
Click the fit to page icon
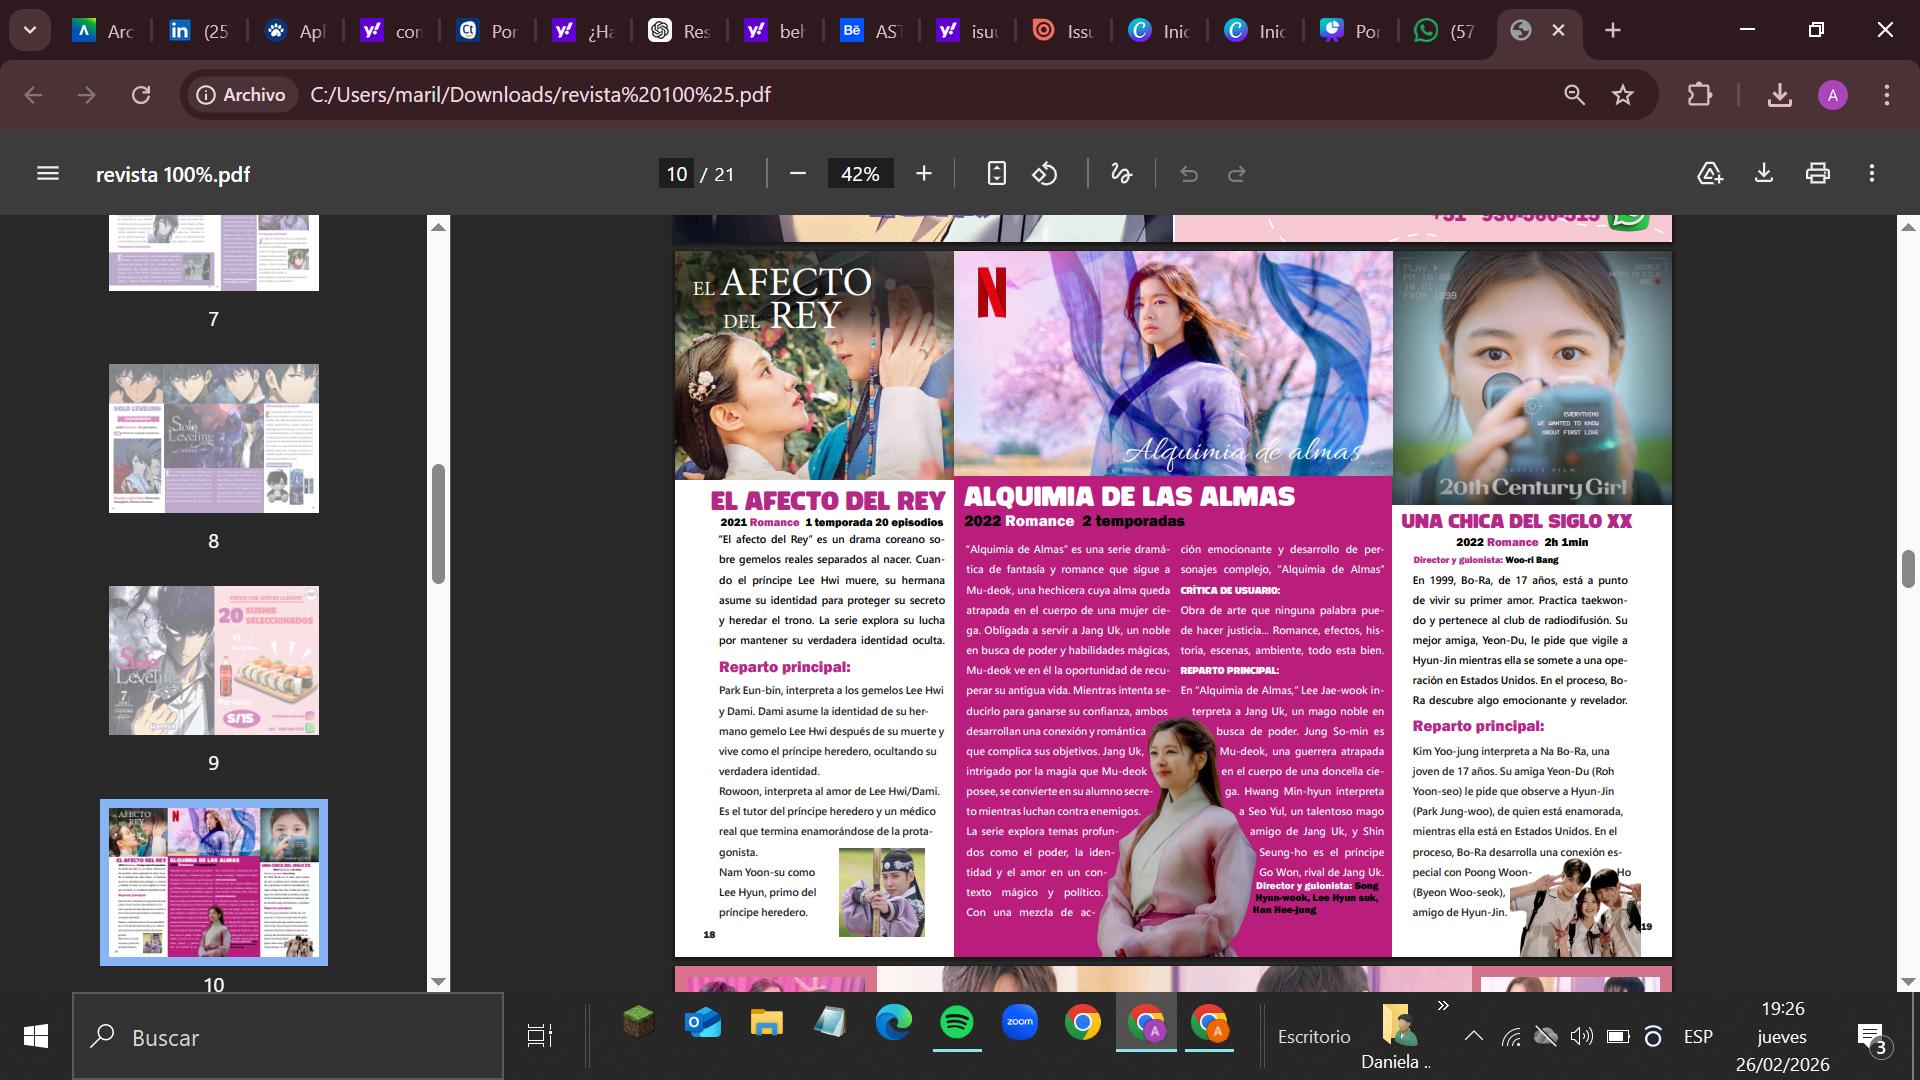point(996,174)
